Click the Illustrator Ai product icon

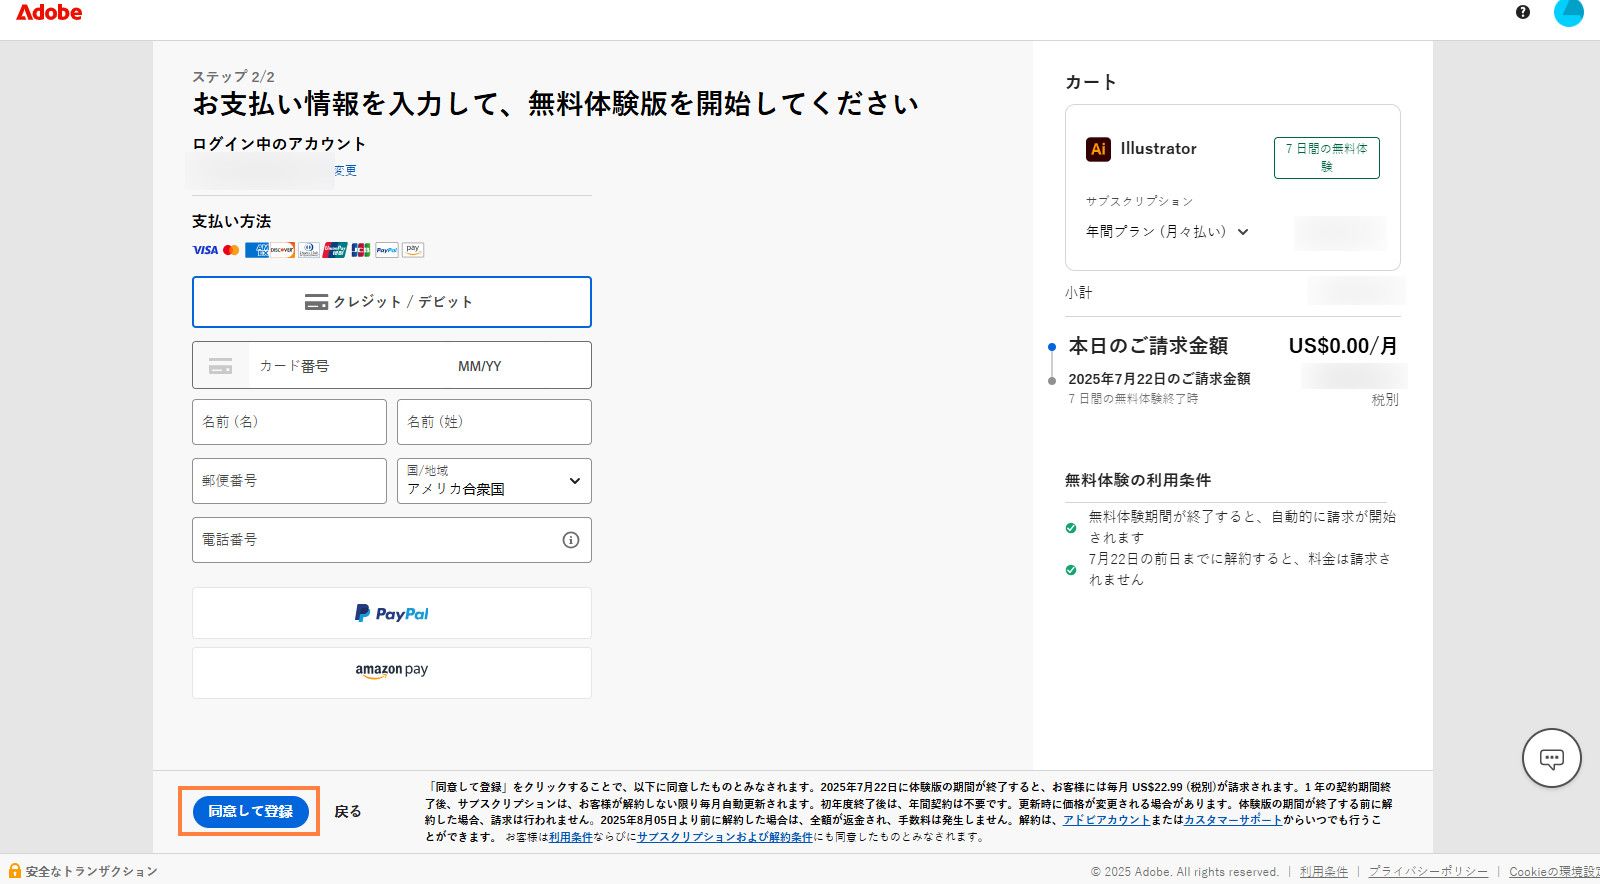coord(1098,149)
